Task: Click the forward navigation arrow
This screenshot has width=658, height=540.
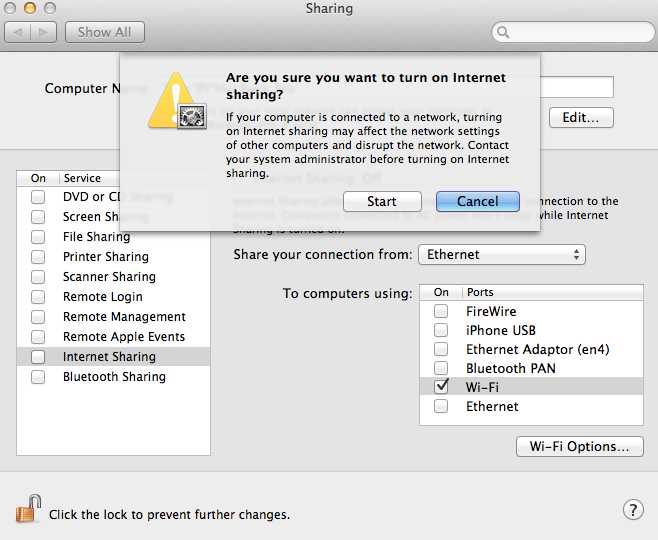Action: pos(43,32)
